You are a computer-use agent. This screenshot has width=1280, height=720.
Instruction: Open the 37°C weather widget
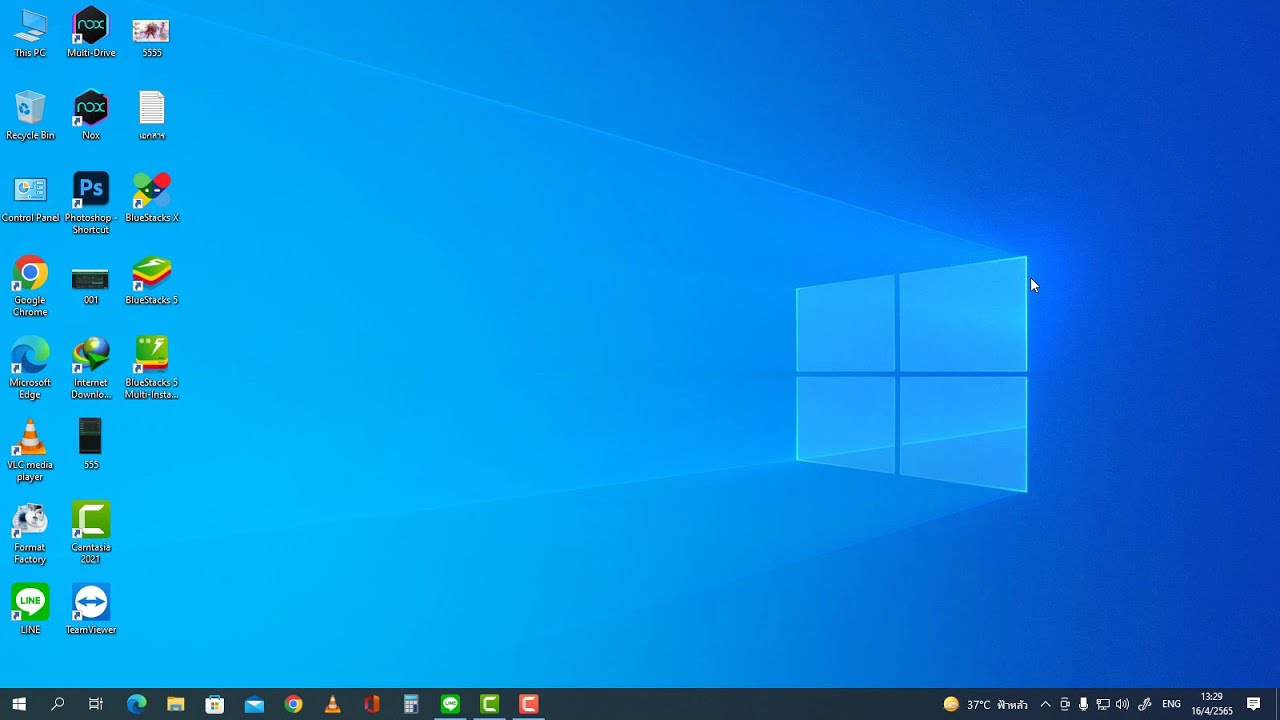coord(986,704)
